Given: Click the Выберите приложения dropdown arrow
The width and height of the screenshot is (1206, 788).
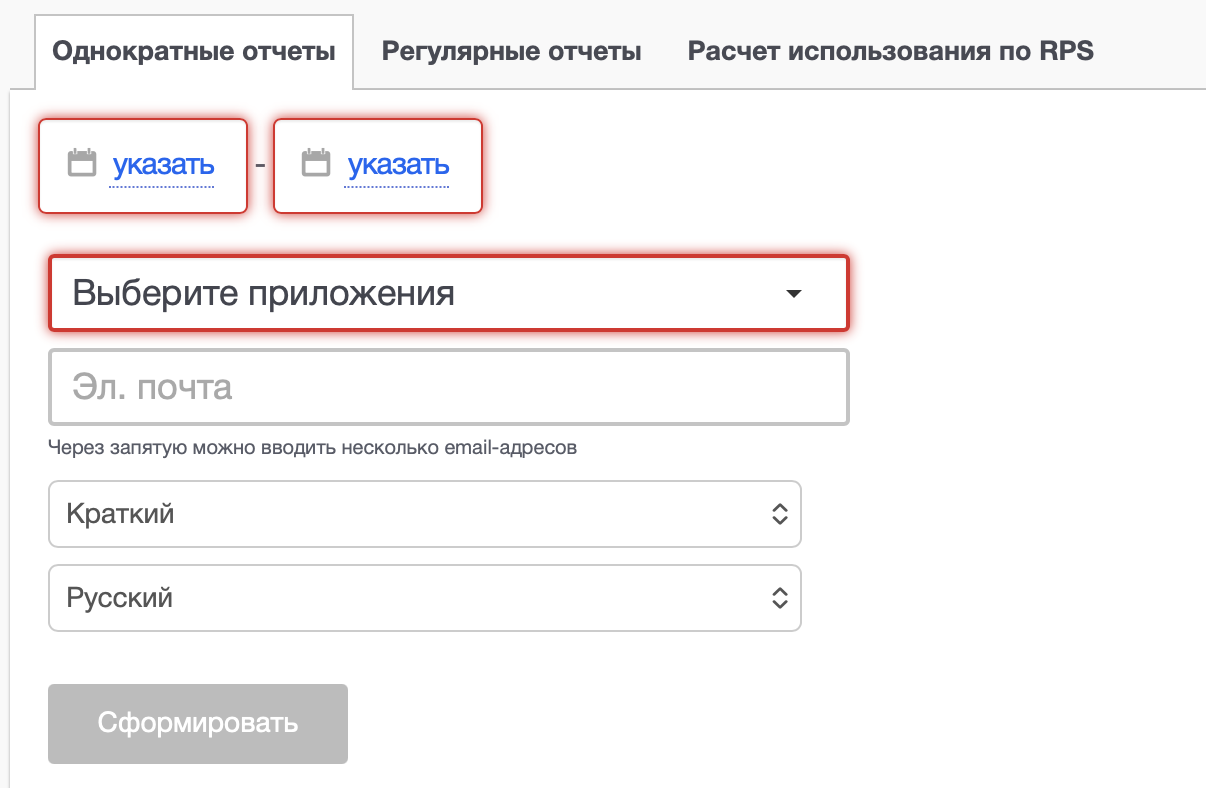Looking at the screenshot, I should click(x=794, y=294).
